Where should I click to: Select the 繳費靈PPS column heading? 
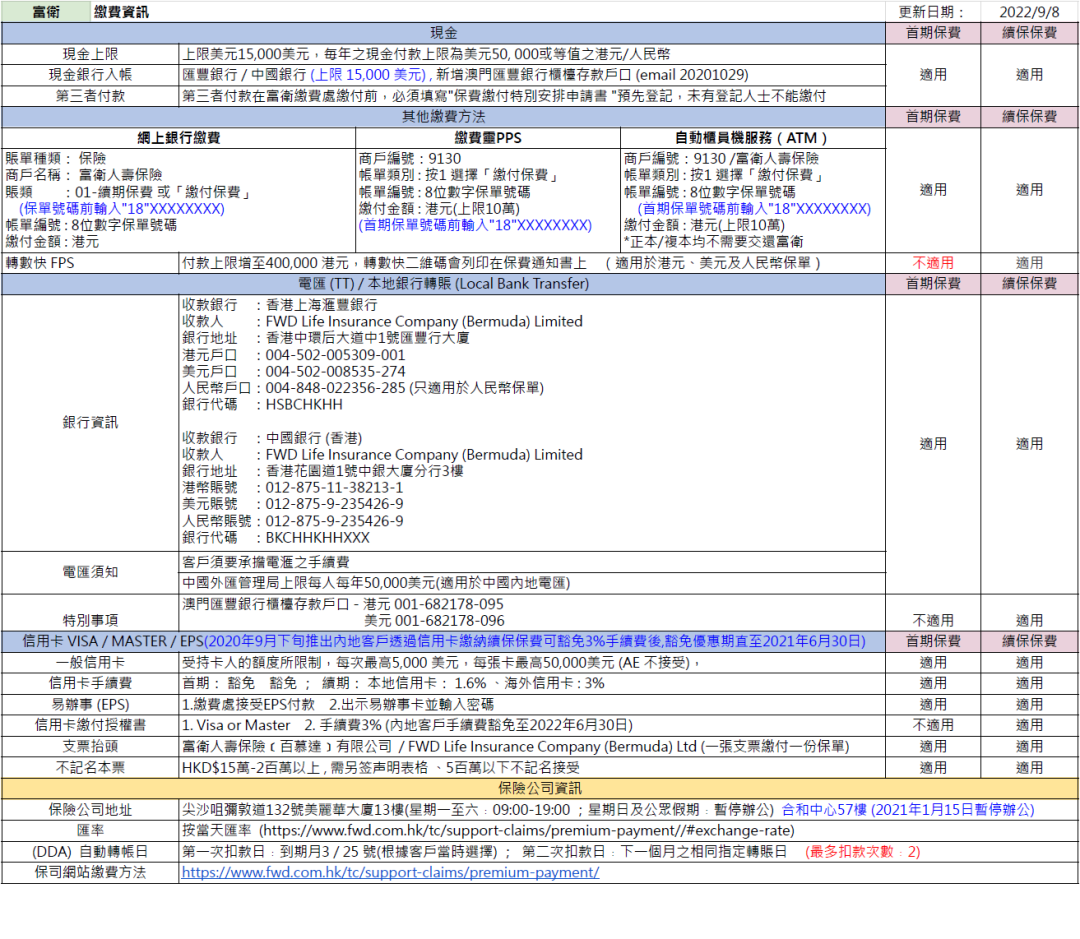[488, 138]
